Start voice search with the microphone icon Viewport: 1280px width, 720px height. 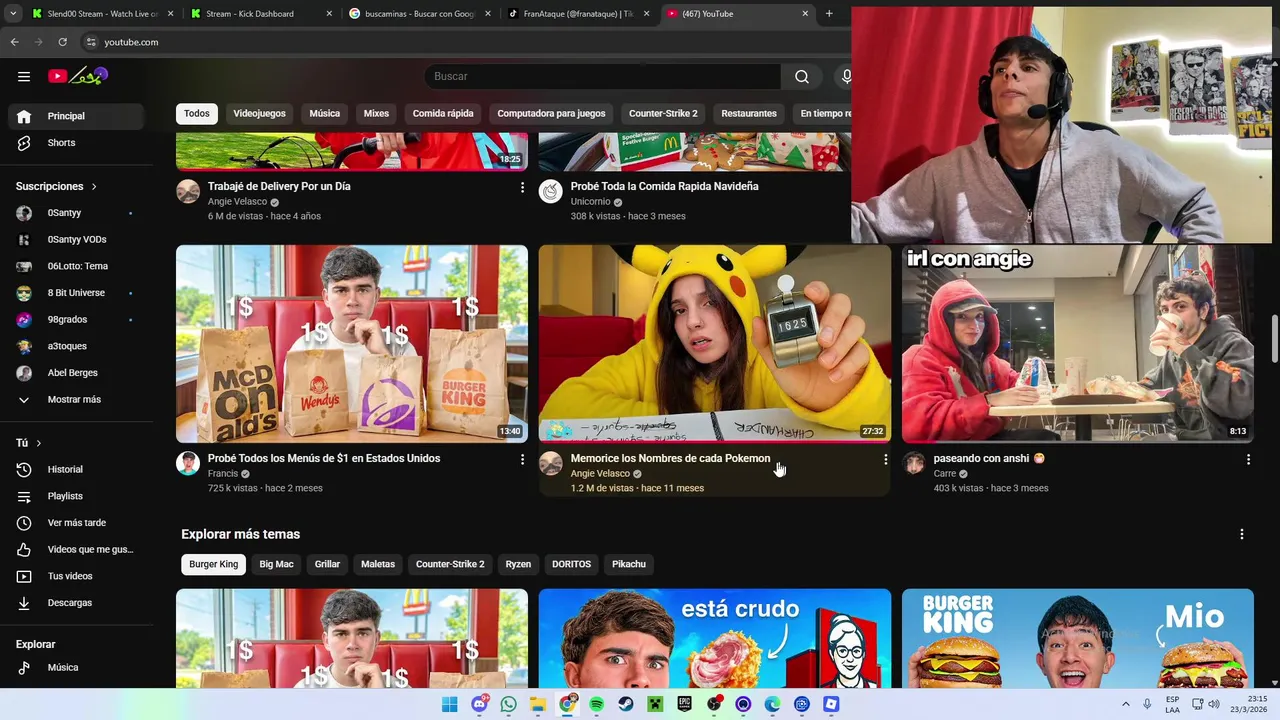846,76
